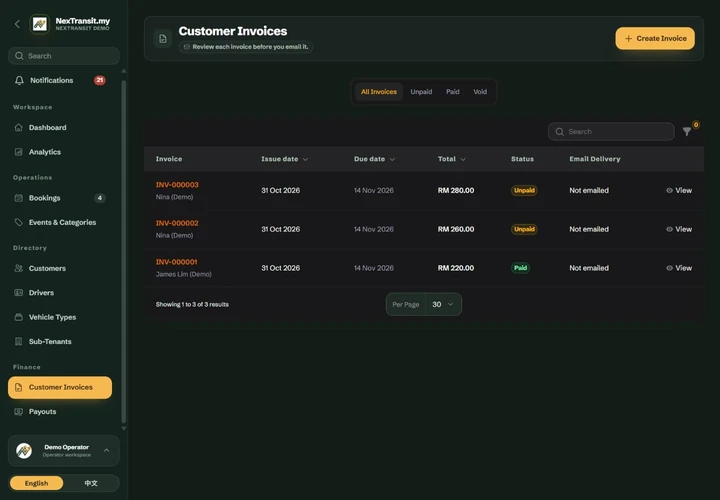
Task: Sort by Total column chevron
Action: [x=463, y=159]
